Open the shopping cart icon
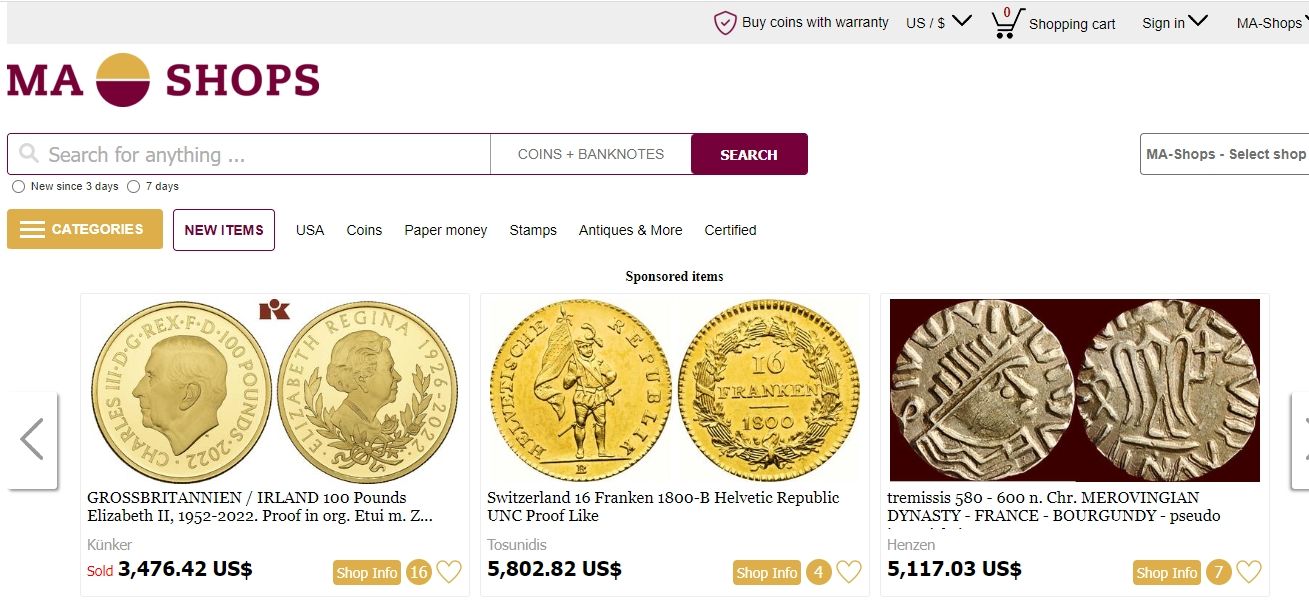This screenshot has height=612, width=1309. point(1005,23)
